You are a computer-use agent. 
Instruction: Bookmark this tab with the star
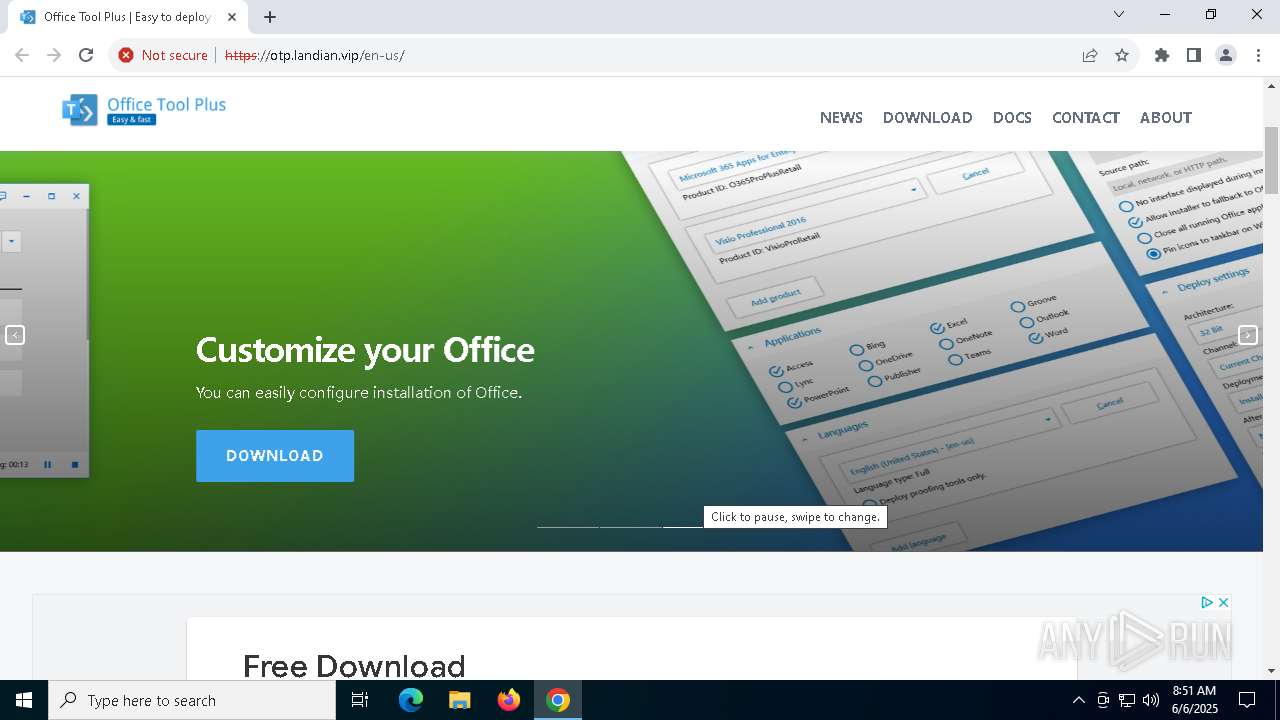tap(1122, 55)
